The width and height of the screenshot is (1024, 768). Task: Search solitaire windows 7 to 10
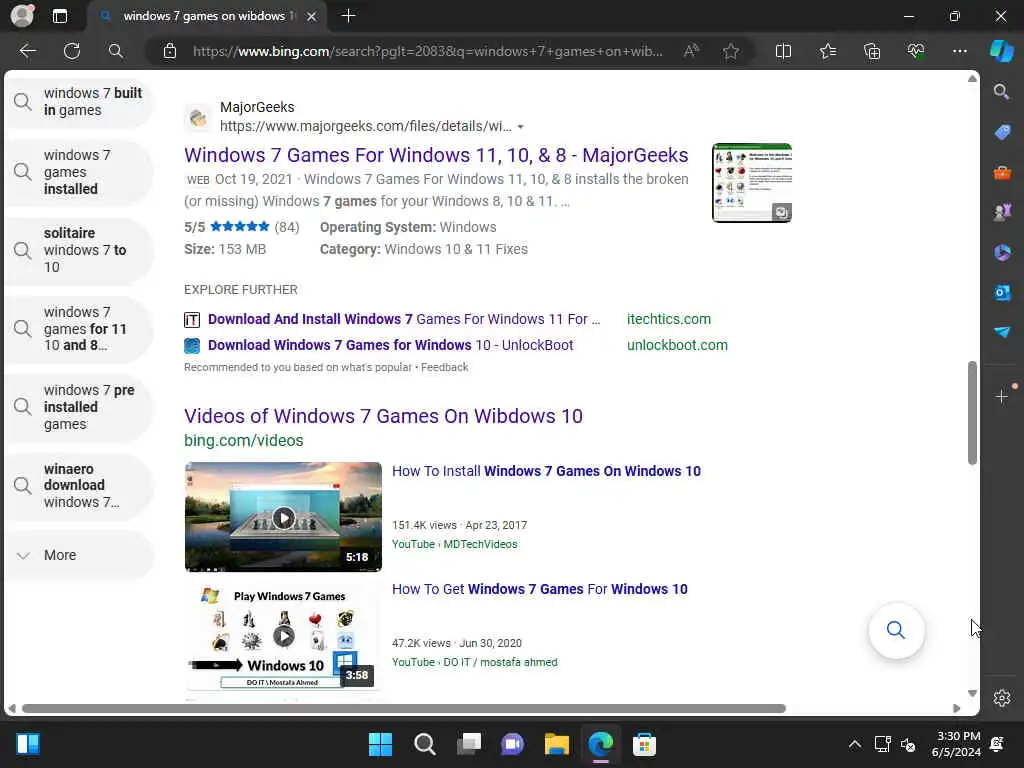[x=78, y=250]
